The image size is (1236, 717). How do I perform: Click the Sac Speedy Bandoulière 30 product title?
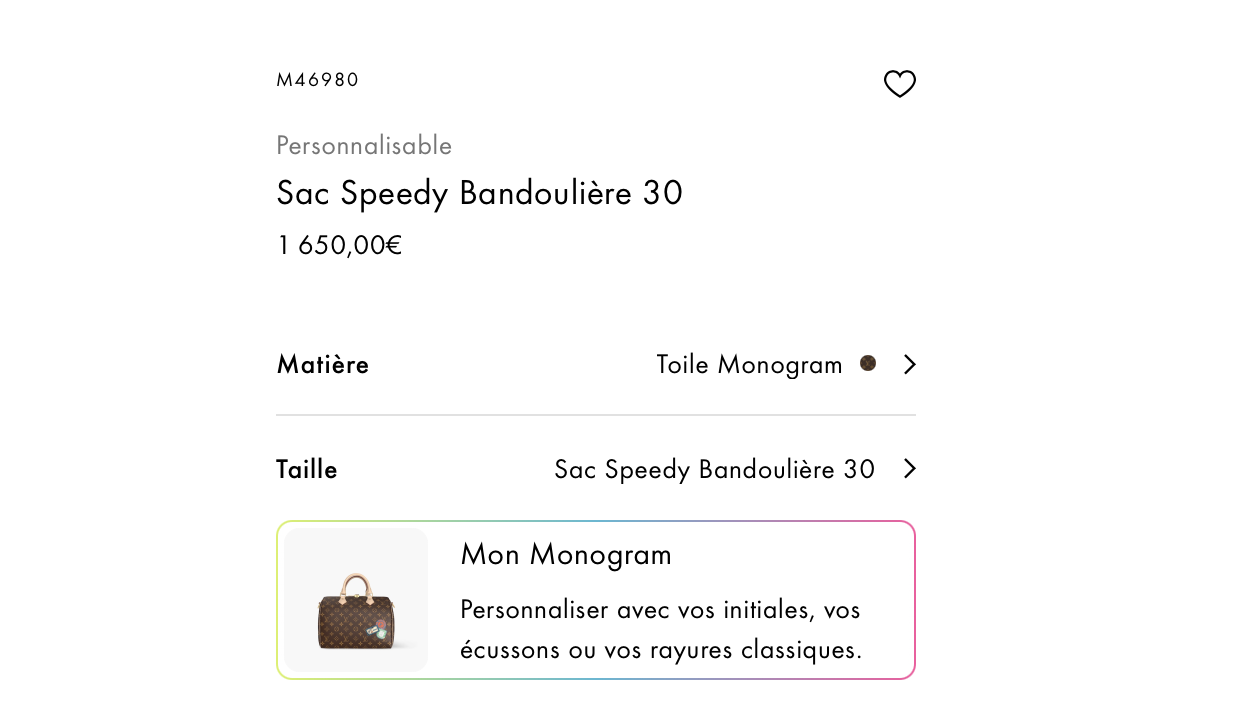(479, 193)
